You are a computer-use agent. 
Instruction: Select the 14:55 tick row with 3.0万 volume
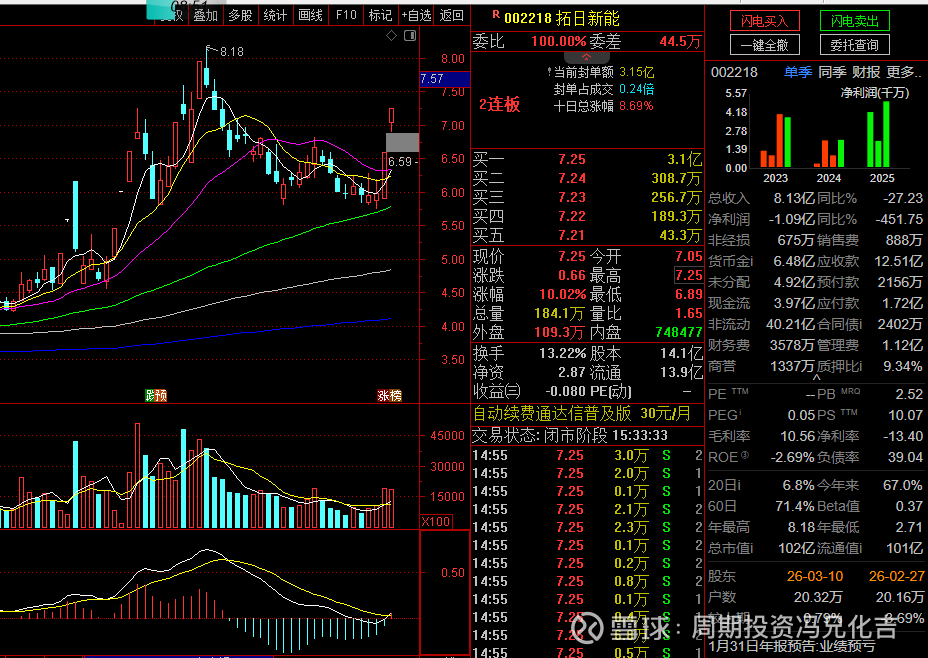pyautogui.click(x=588, y=455)
